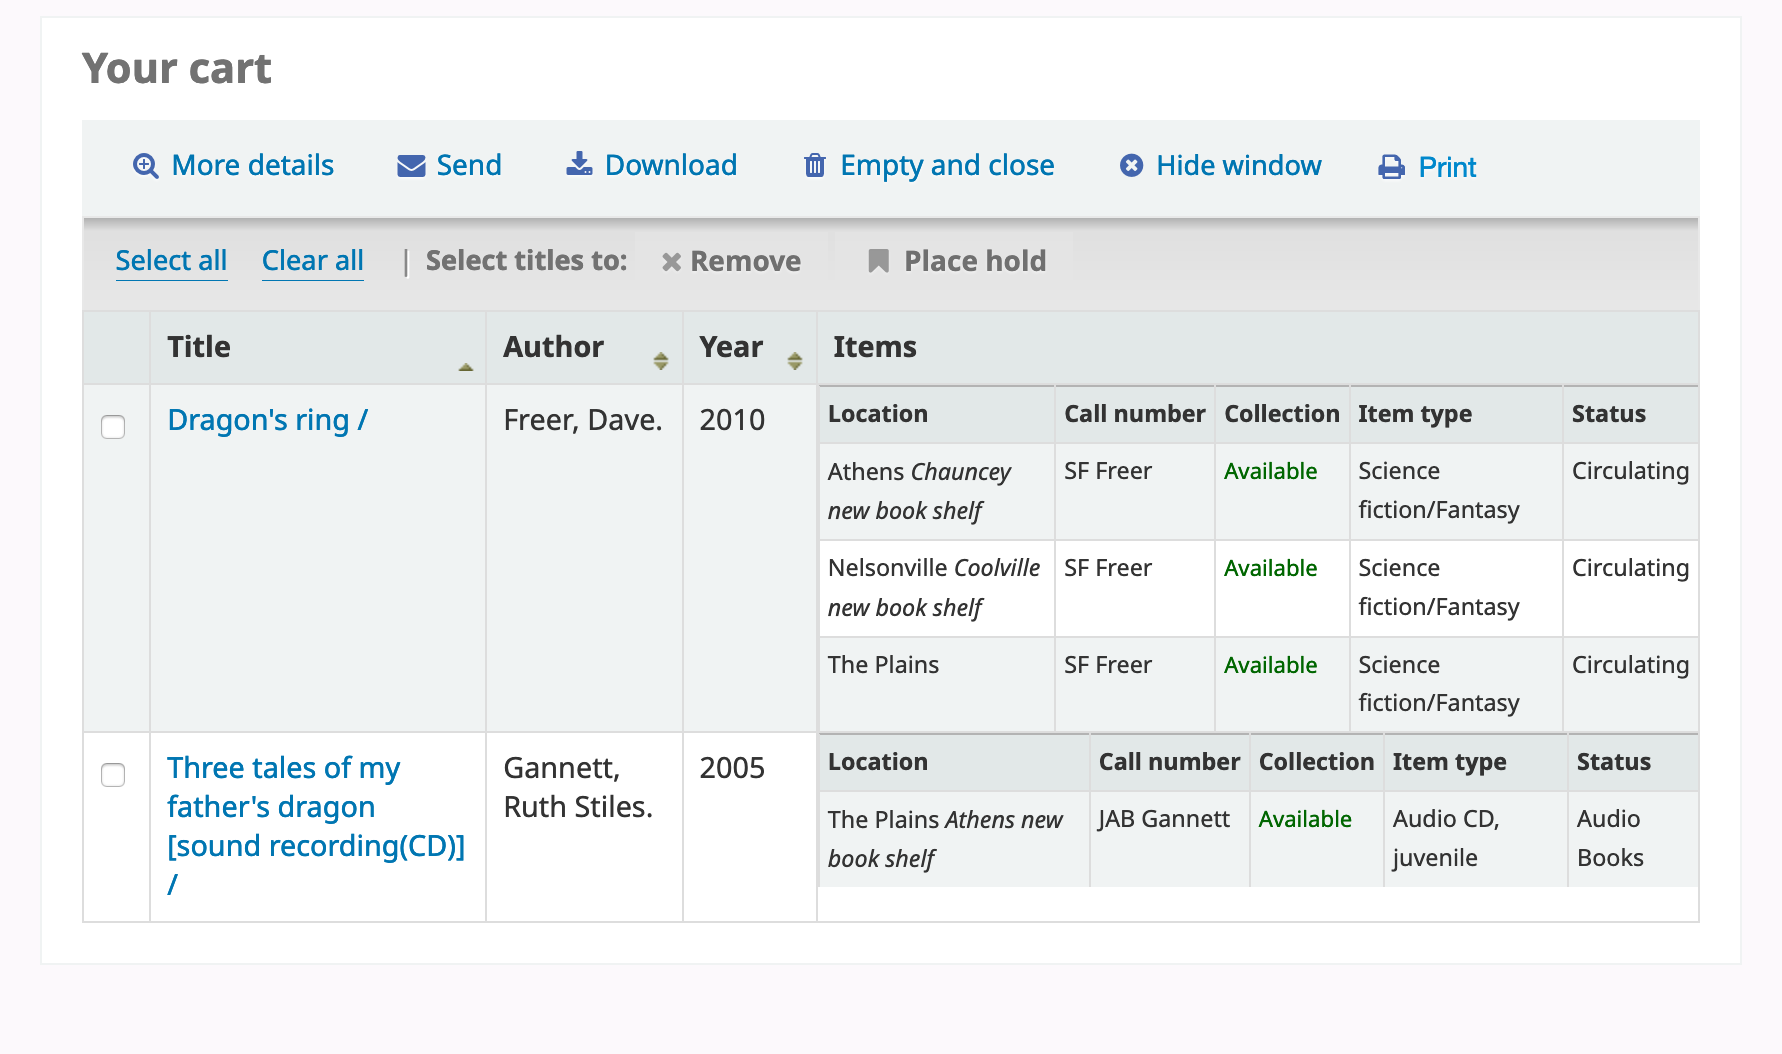Click the Download toolbar label
The width and height of the screenshot is (1782, 1054).
[x=670, y=165]
